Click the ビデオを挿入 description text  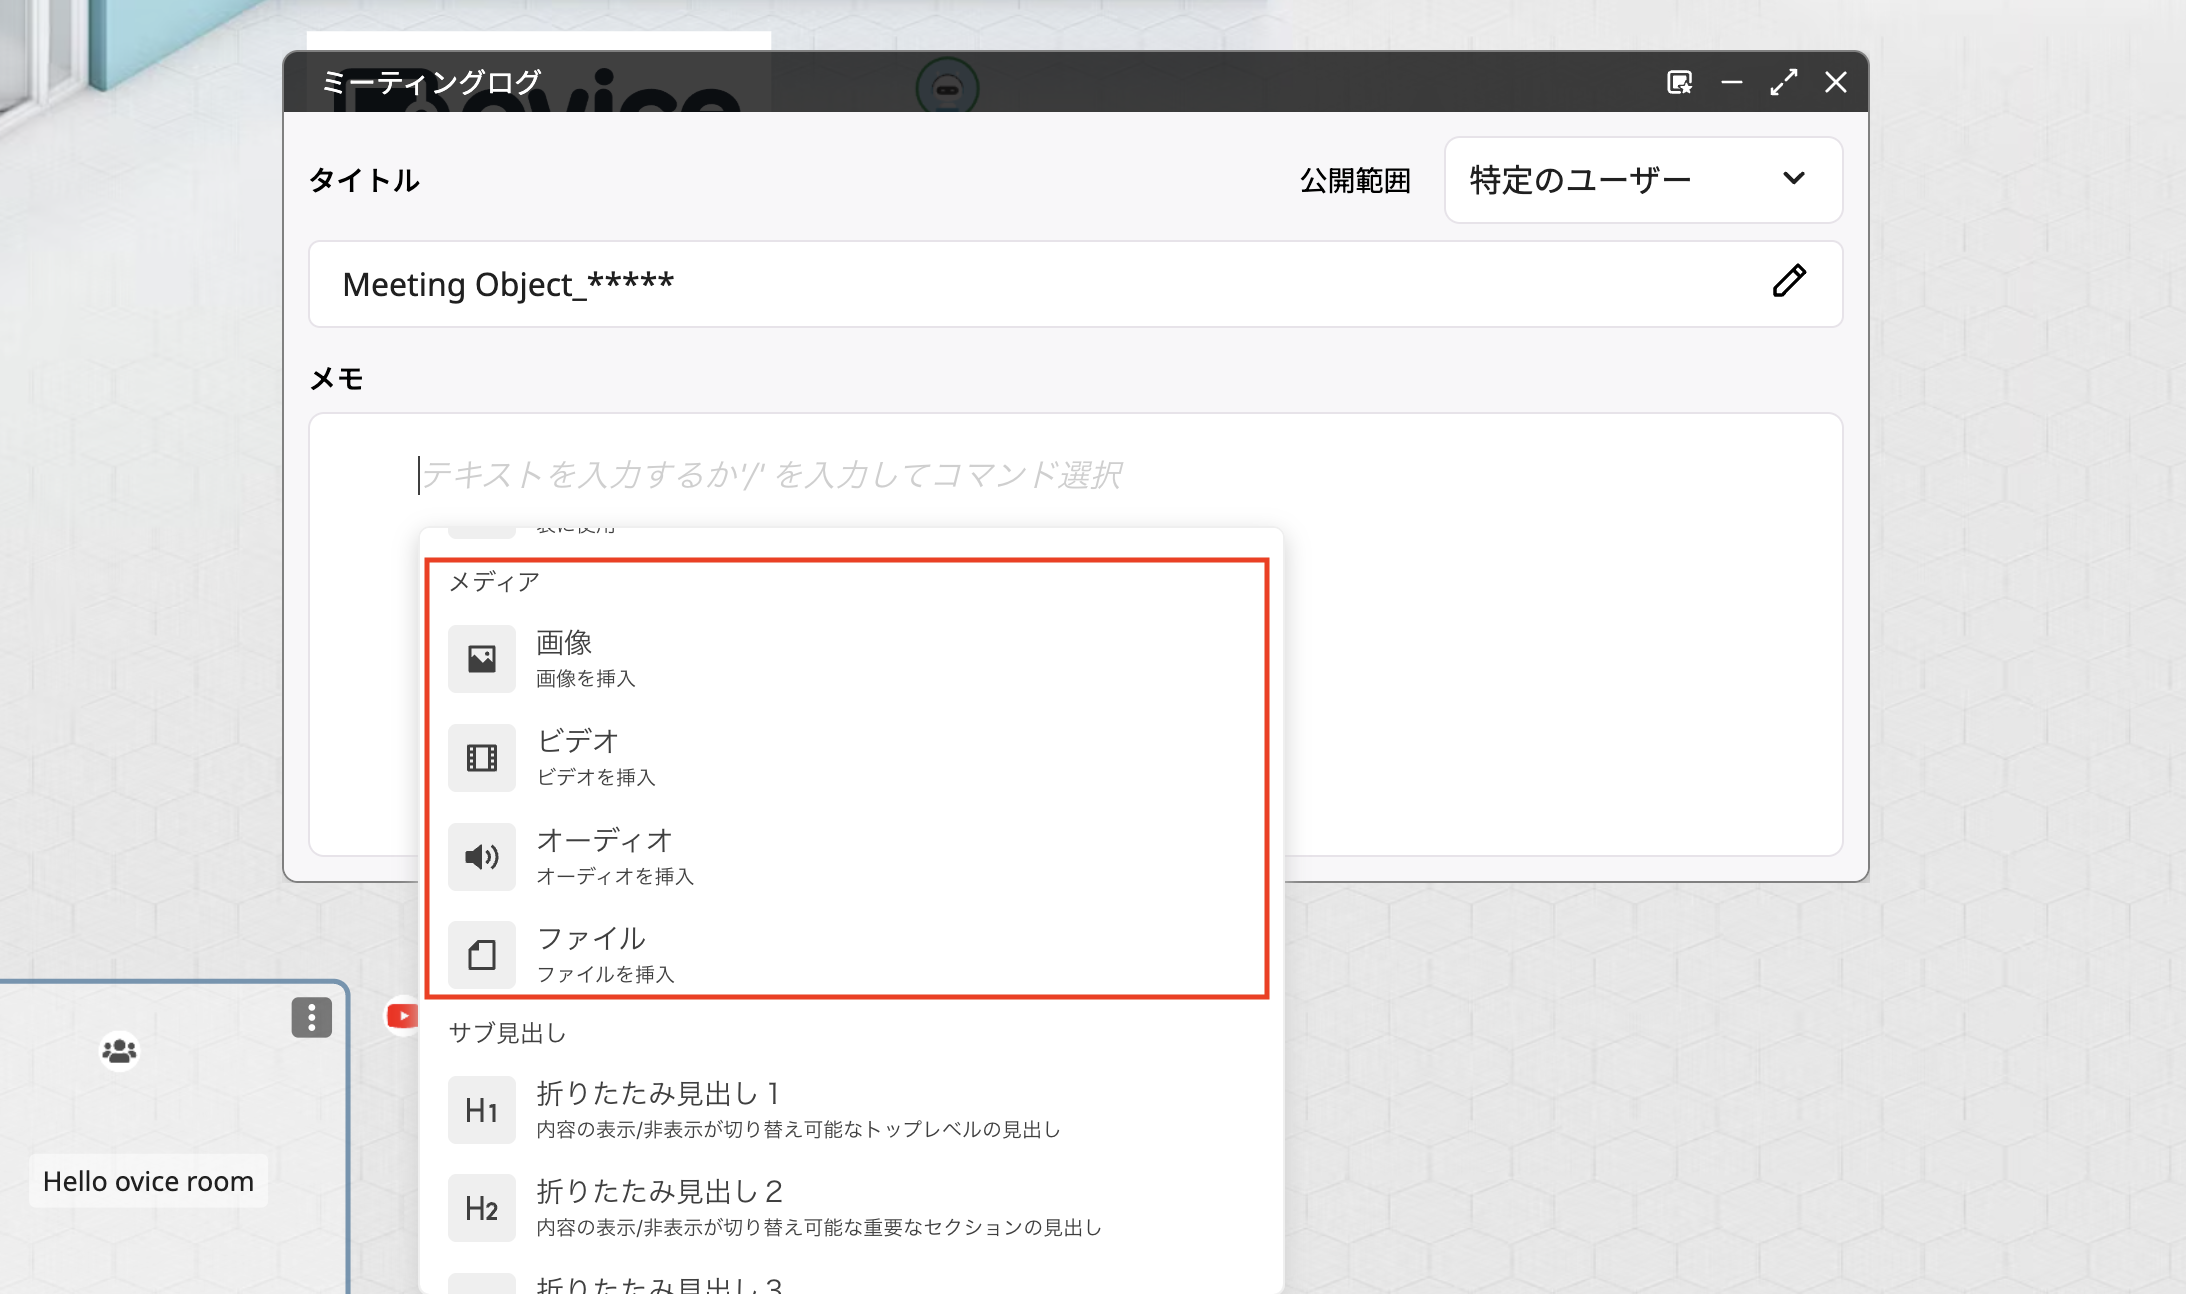coord(596,777)
